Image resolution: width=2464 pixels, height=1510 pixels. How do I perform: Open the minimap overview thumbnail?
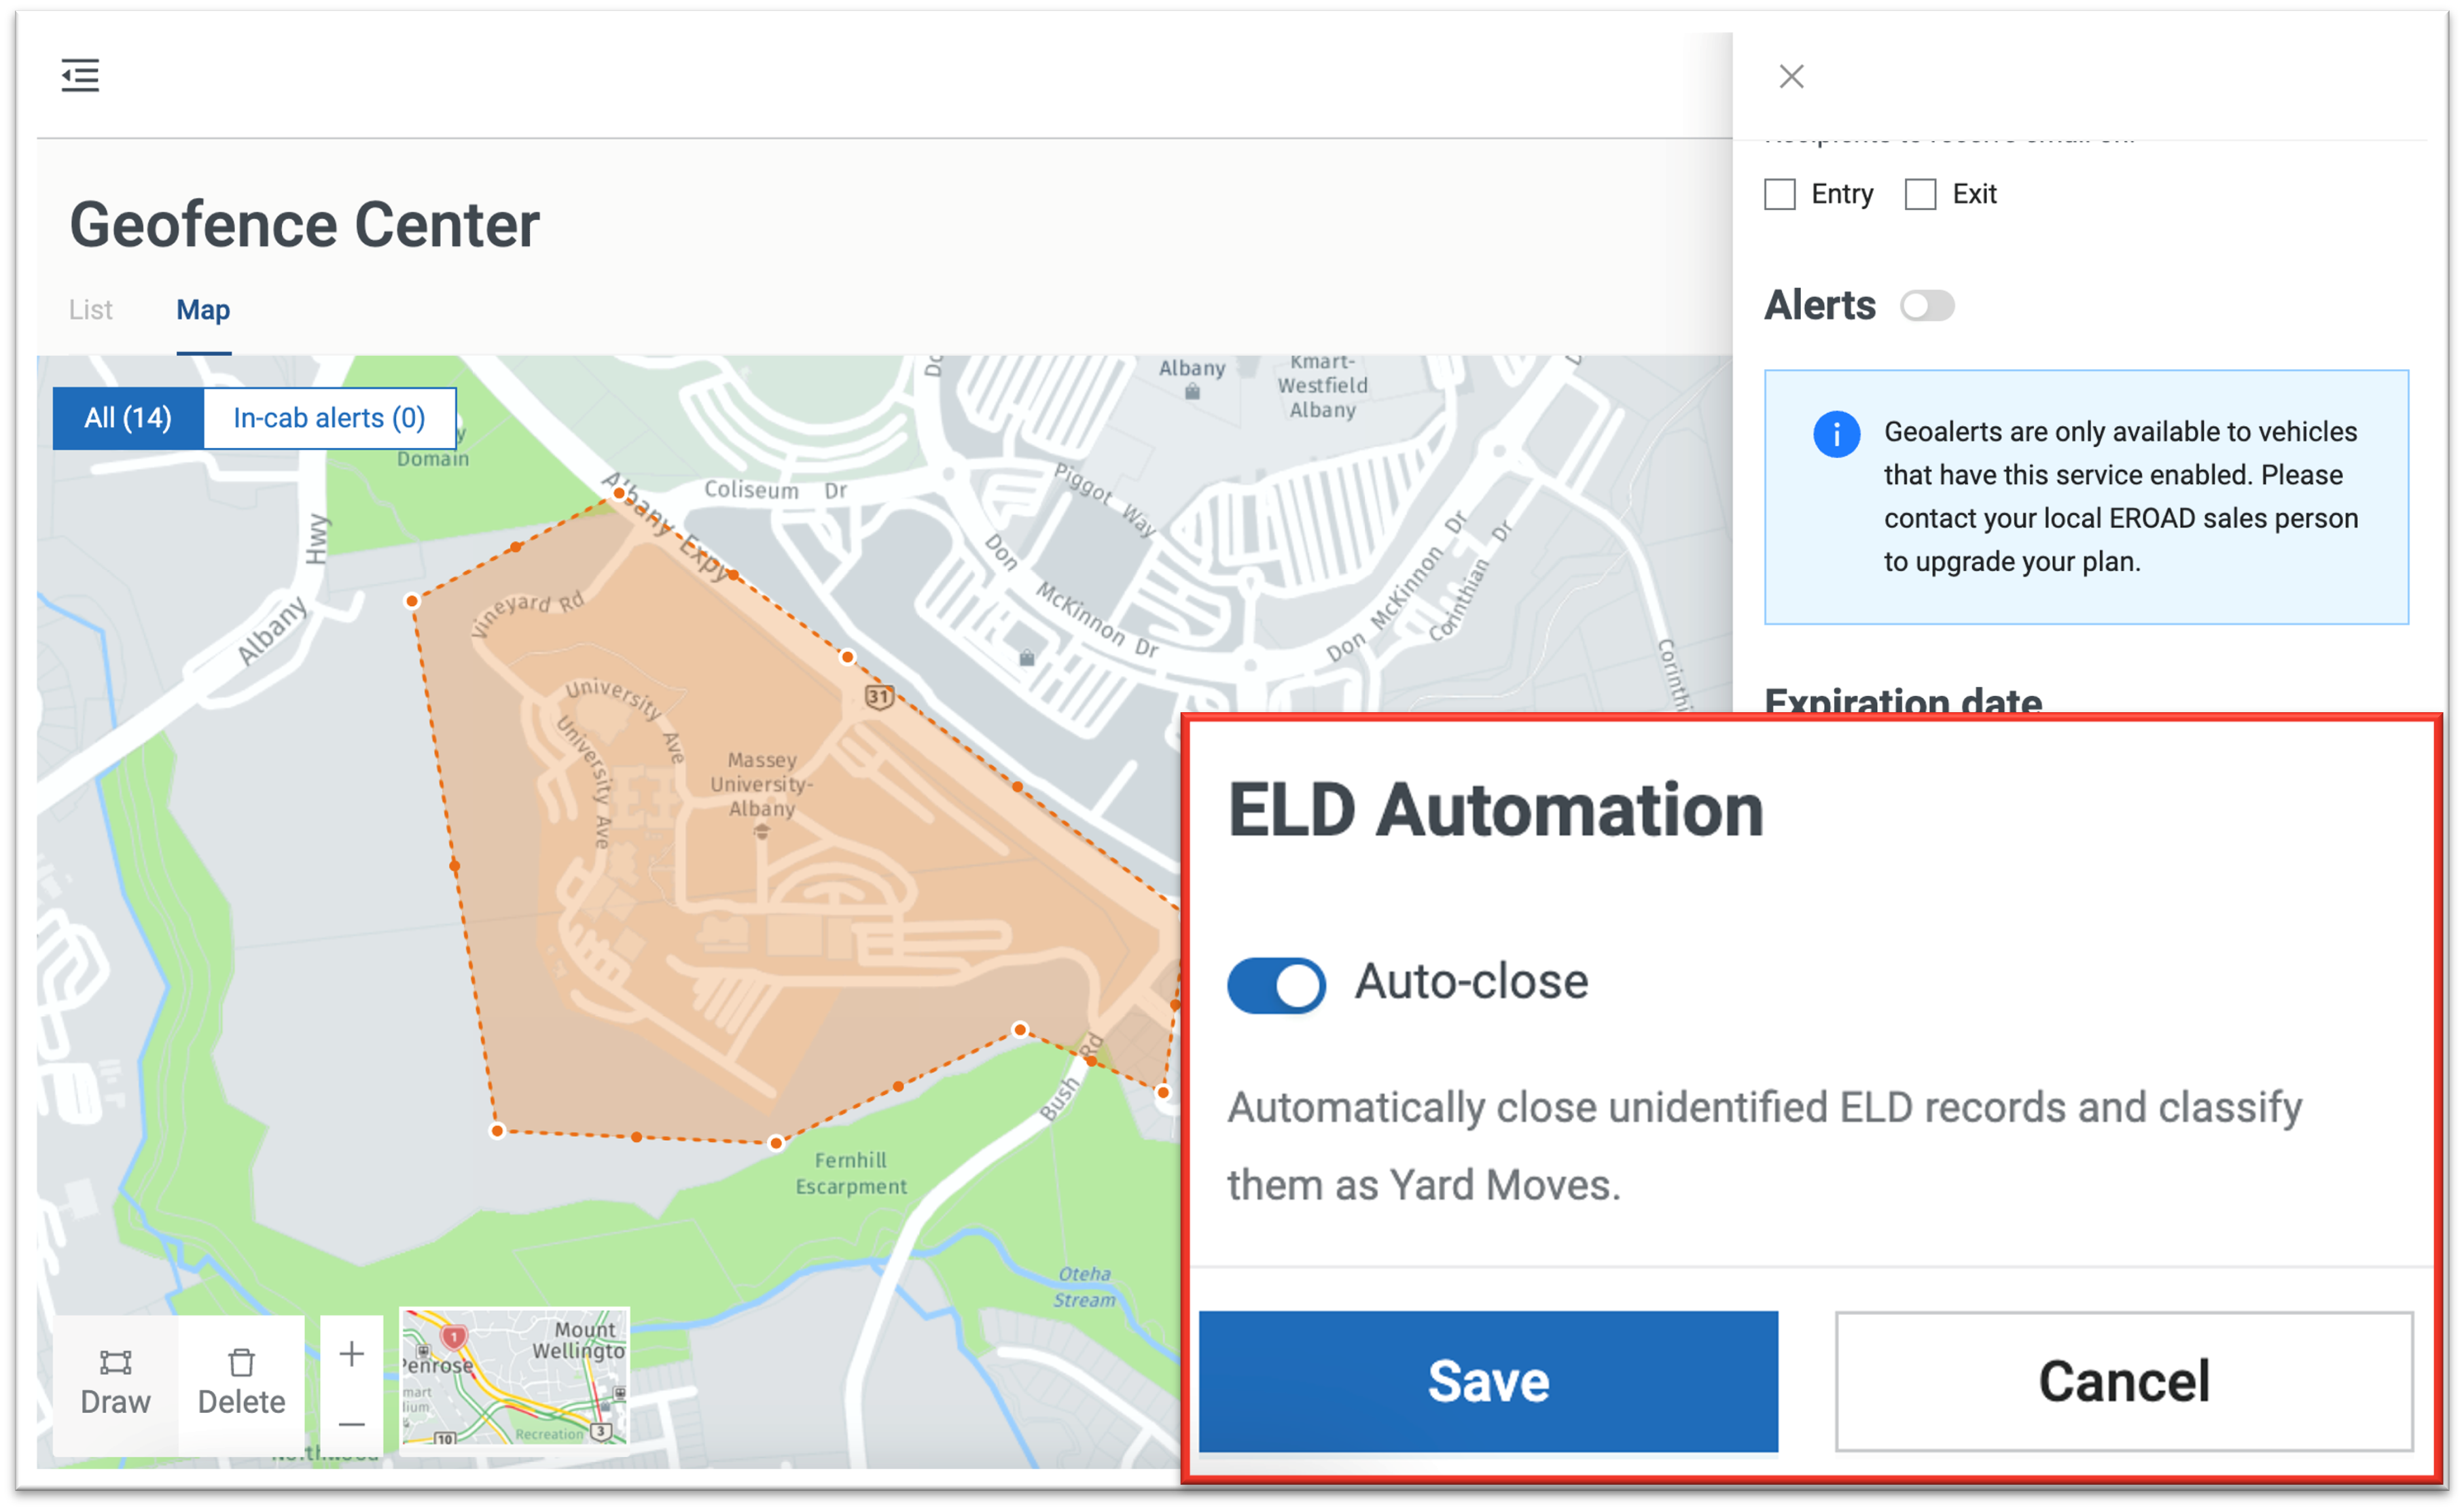[514, 1377]
